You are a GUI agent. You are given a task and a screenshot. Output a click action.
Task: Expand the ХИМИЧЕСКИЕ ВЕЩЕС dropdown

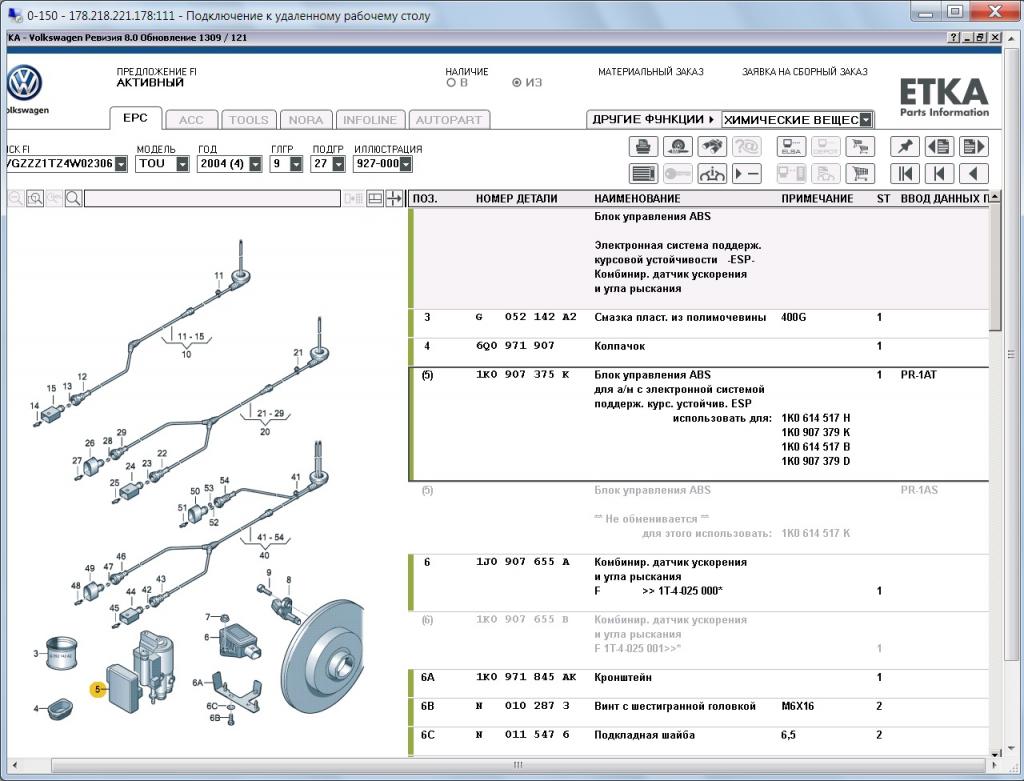(865, 120)
